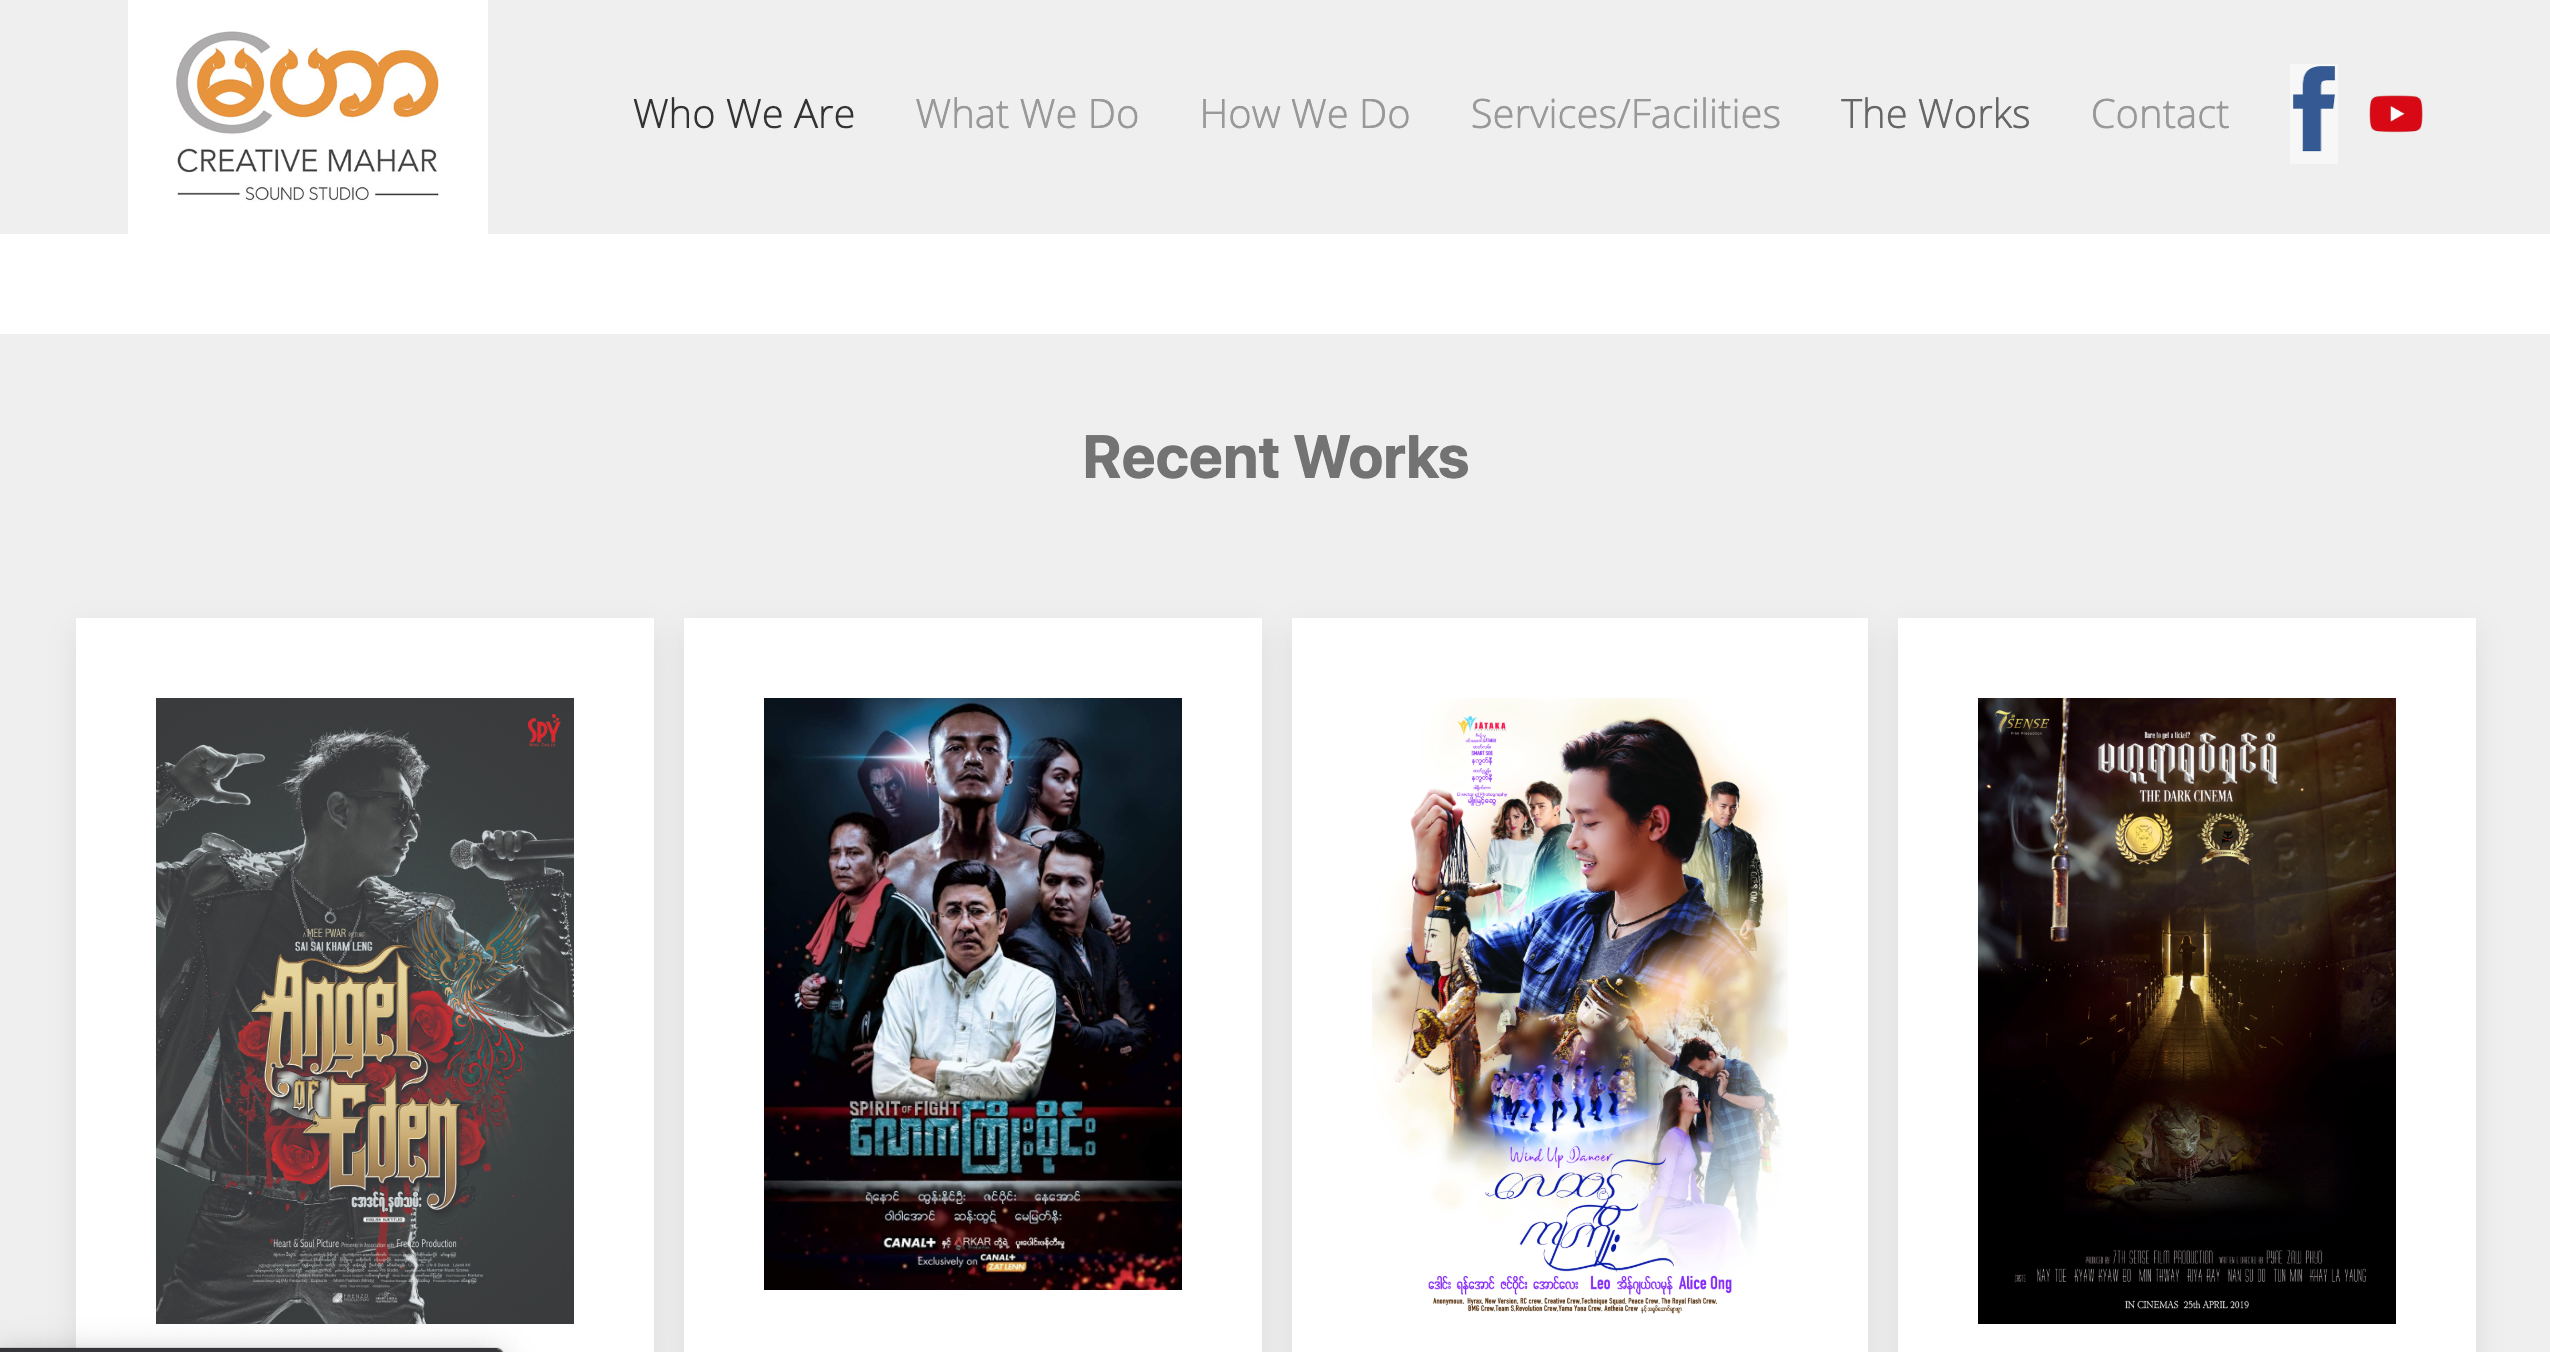The width and height of the screenshot is (2550, 1352).
Task: Click the Jataka logo on Wind Up Dancer poster
Action: coord(1482,725)
